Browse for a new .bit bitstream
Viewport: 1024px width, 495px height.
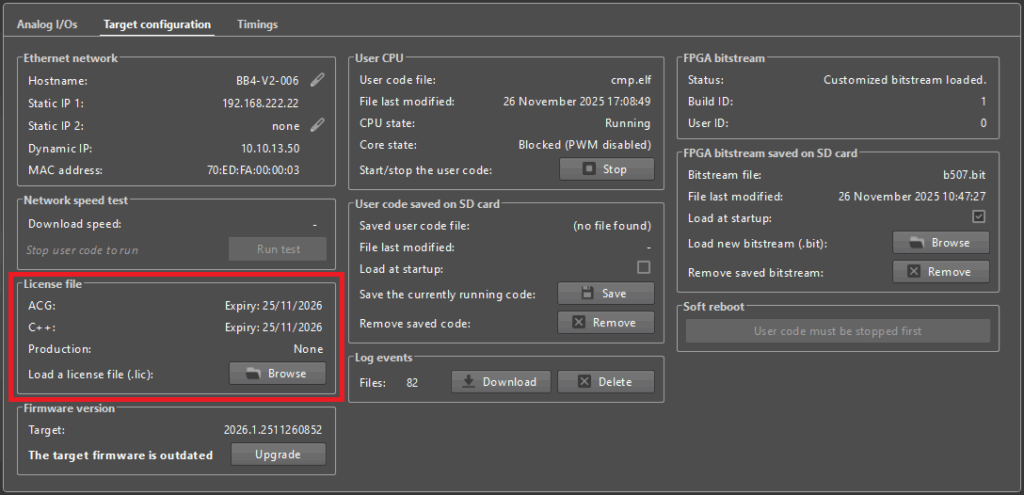940,242
